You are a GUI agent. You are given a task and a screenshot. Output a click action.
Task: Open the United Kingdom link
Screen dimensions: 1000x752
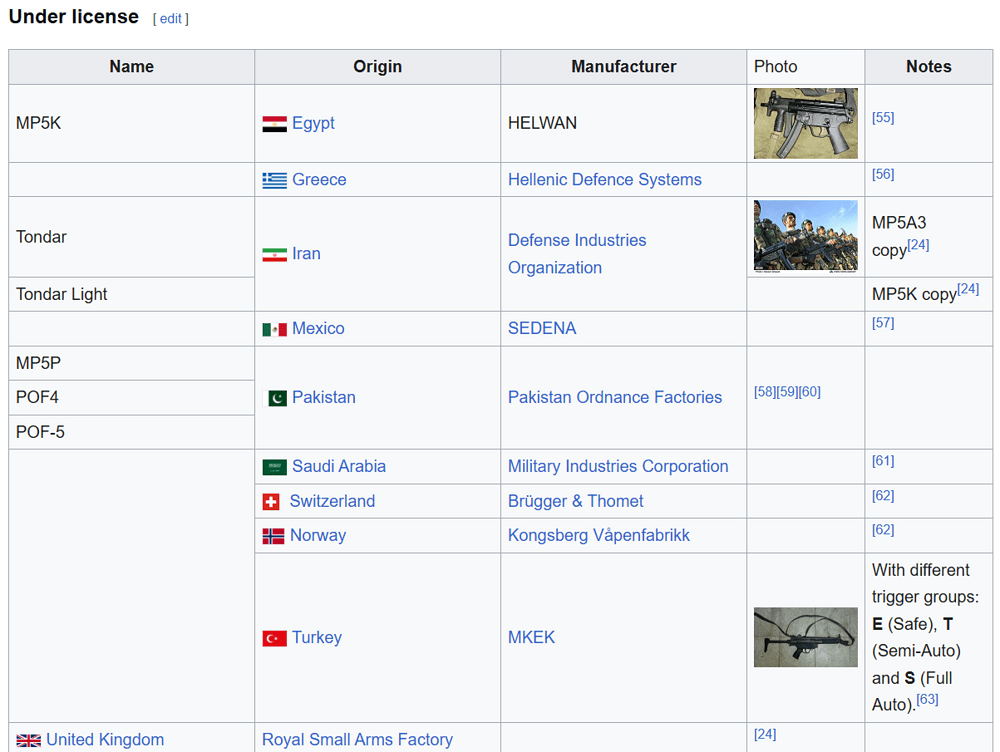click(105, 739)
